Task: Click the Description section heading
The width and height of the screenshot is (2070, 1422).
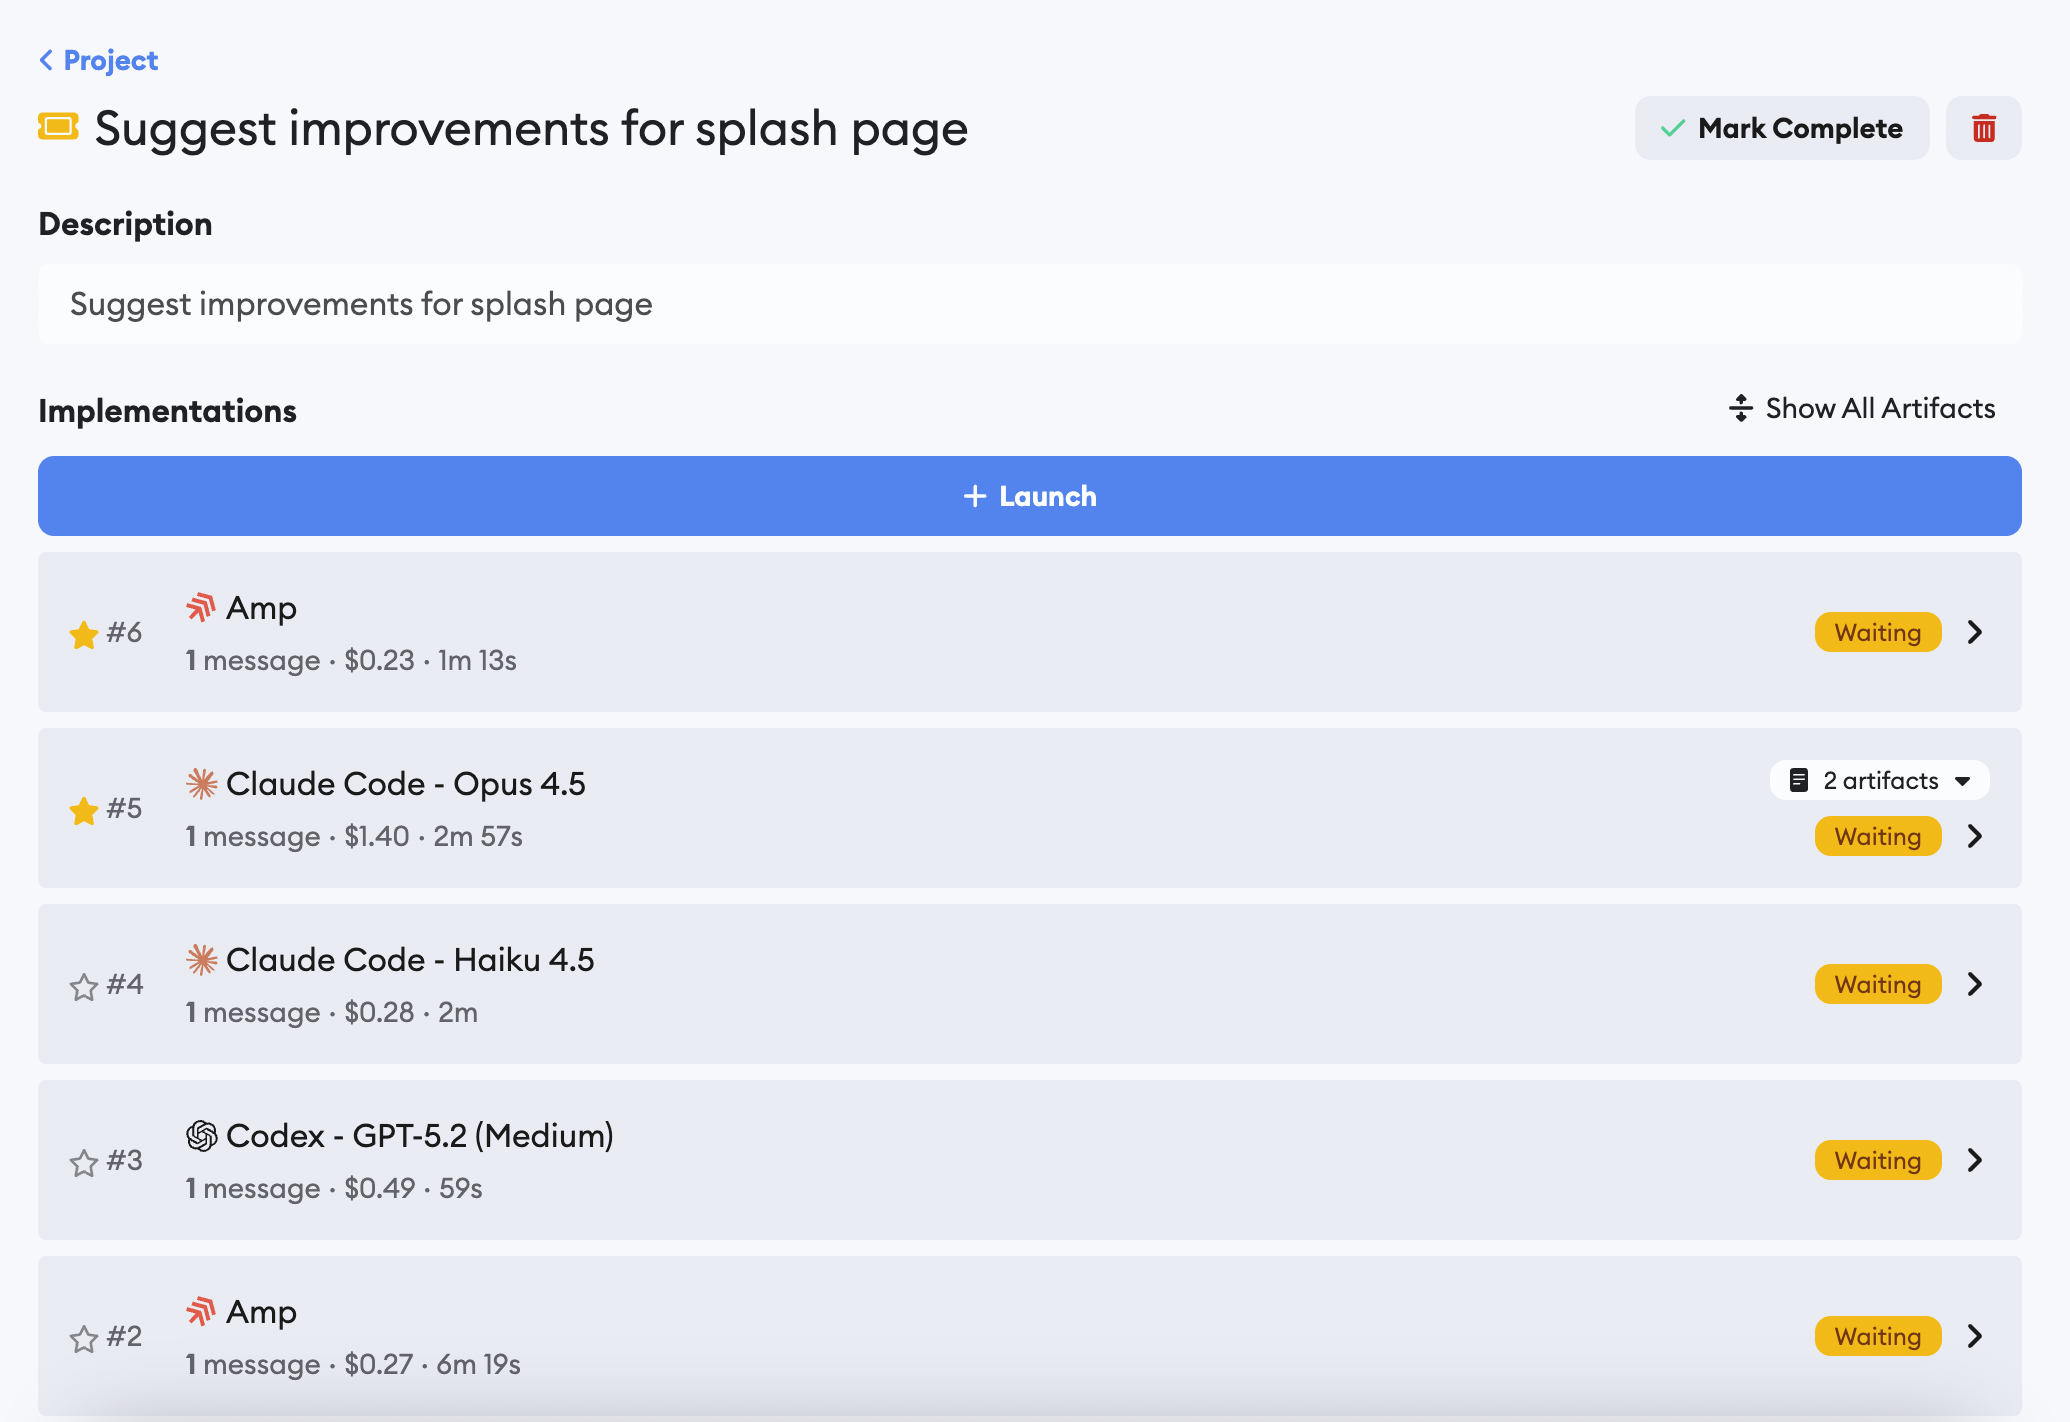Action: point(125,224)
